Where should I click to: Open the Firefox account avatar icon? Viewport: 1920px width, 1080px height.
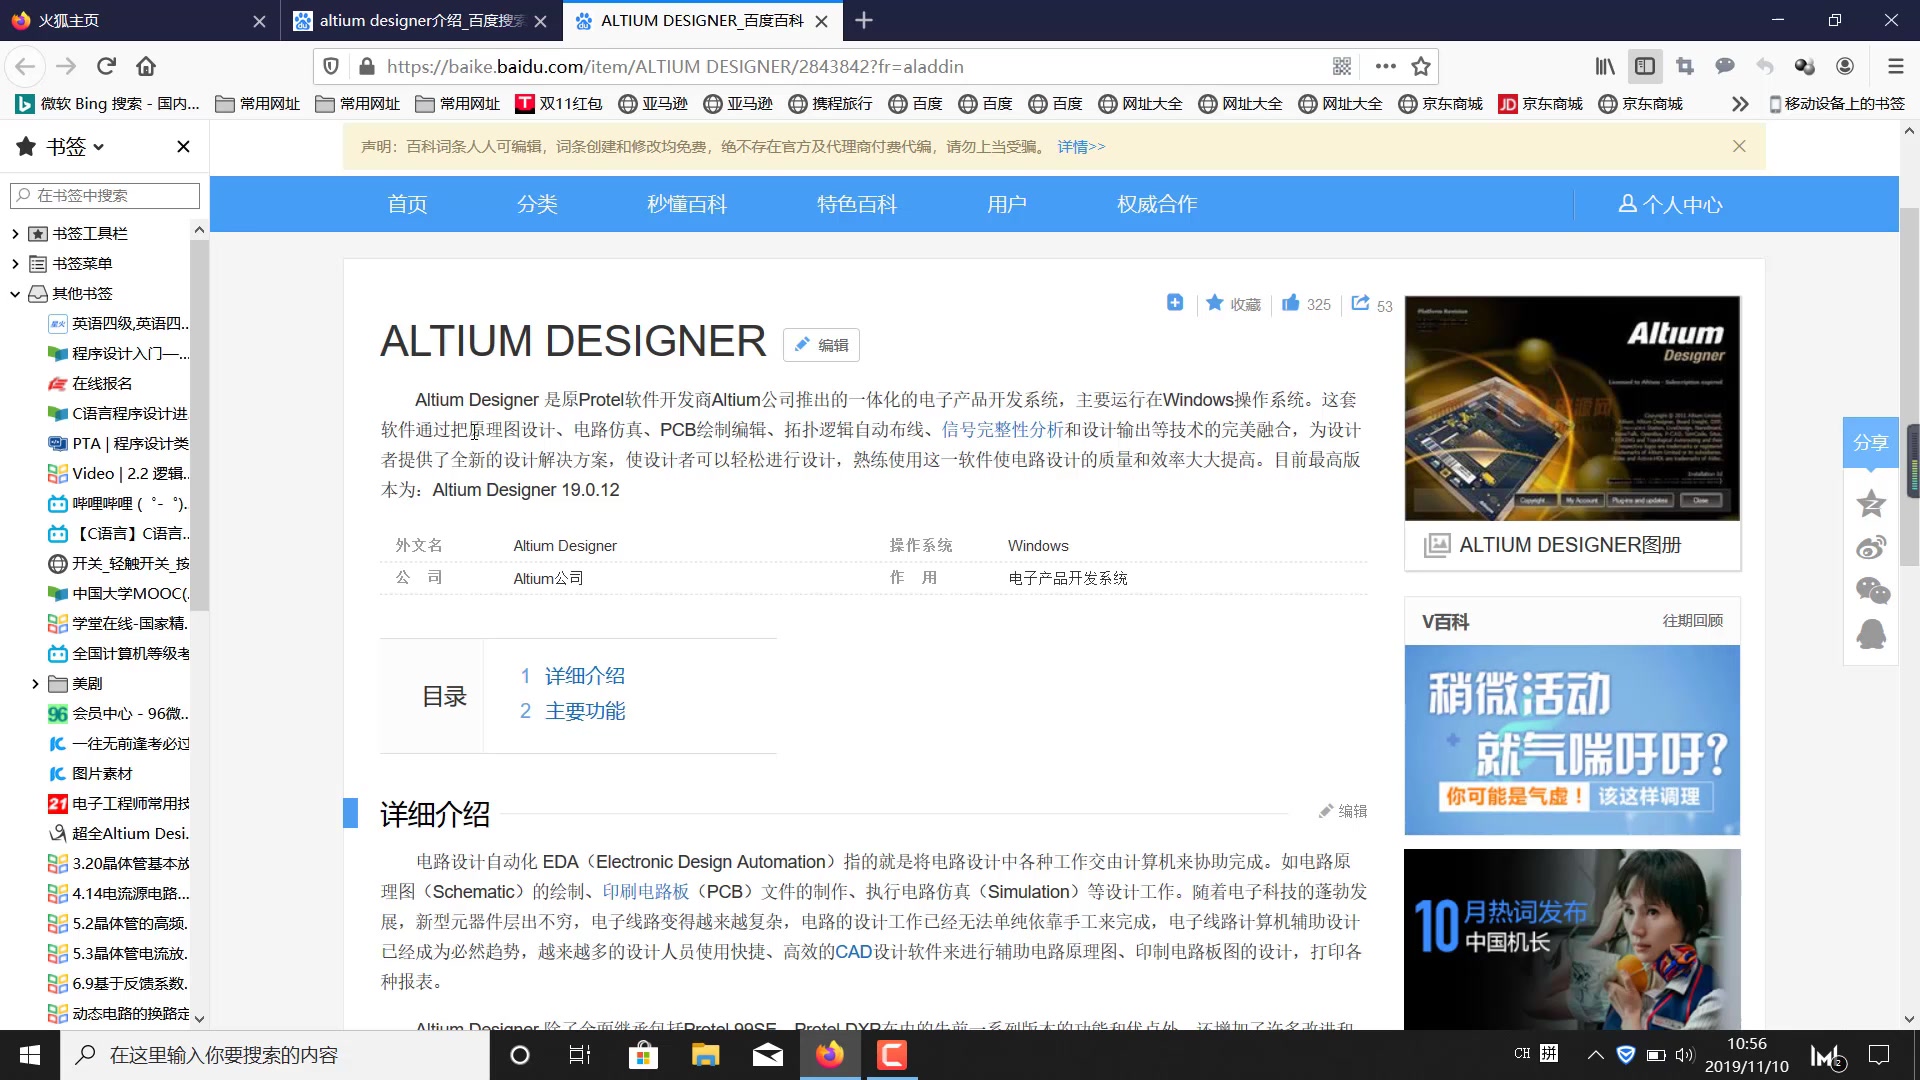[1845, 66]
